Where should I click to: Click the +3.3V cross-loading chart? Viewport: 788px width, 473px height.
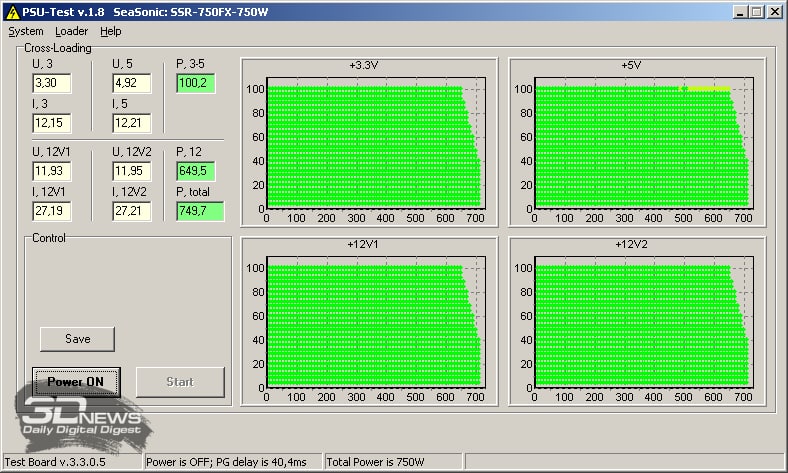(369, 142)
